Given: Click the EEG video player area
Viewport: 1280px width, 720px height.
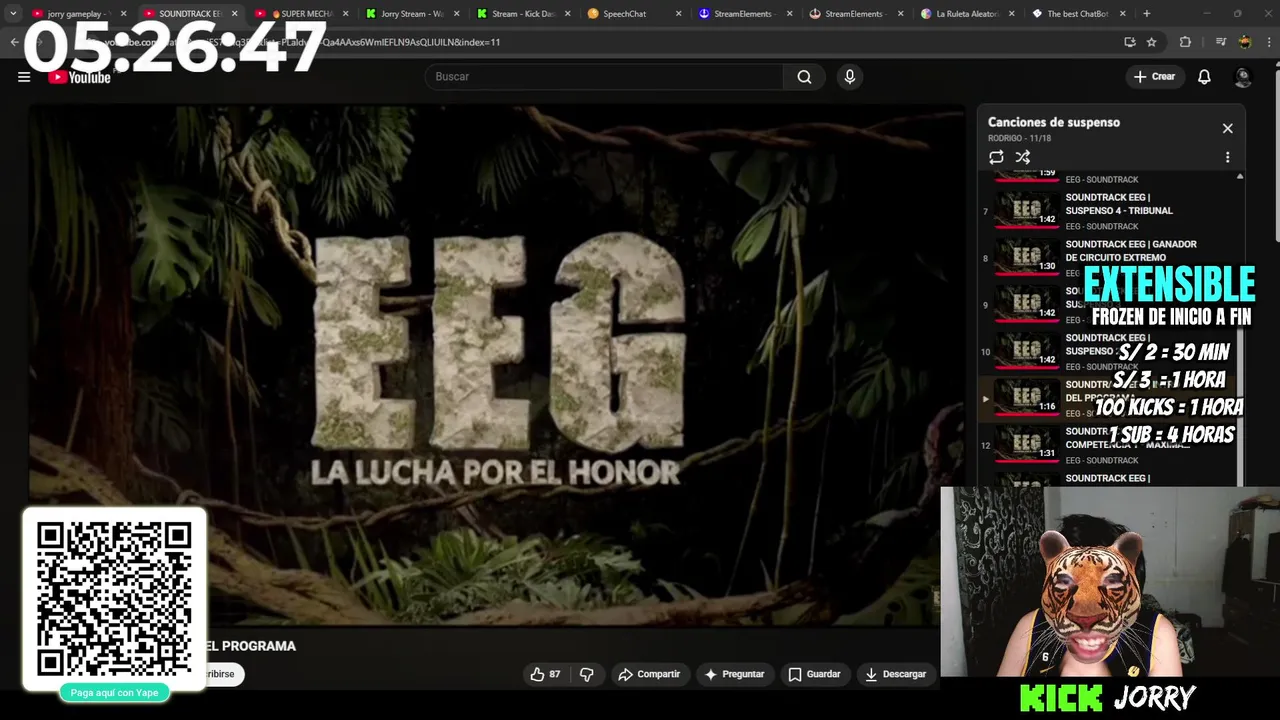Looking at the screenshot, I should tap(497, 365).
